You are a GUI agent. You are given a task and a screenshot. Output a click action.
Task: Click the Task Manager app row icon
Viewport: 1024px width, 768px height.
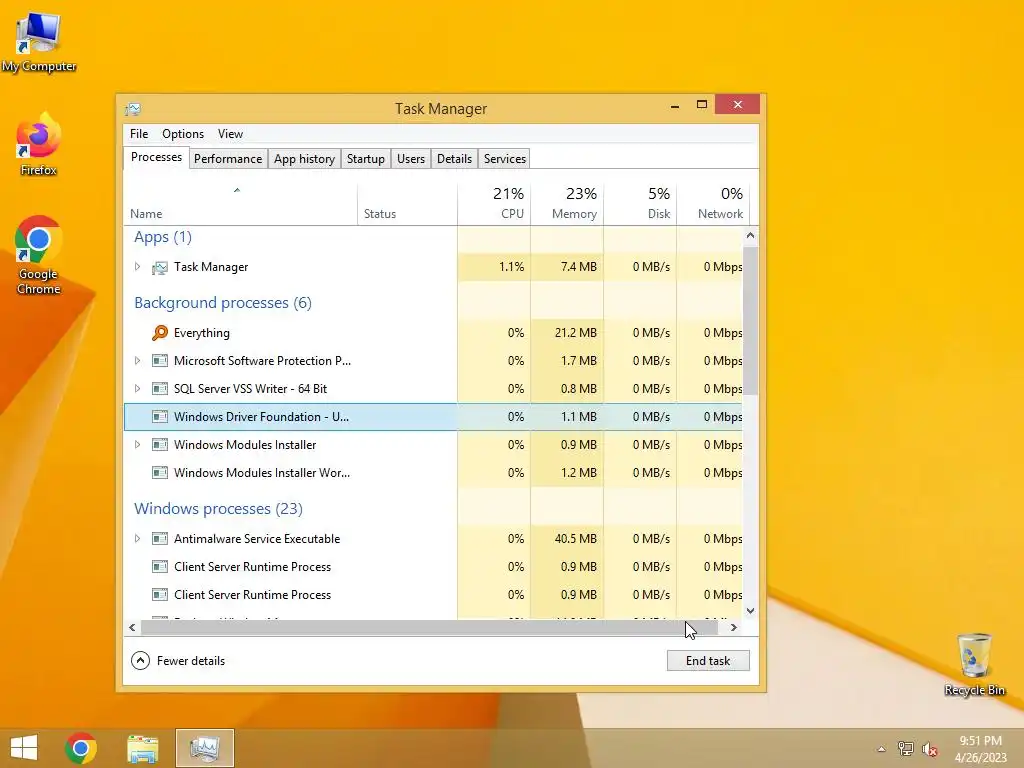[x=159, y=267]
